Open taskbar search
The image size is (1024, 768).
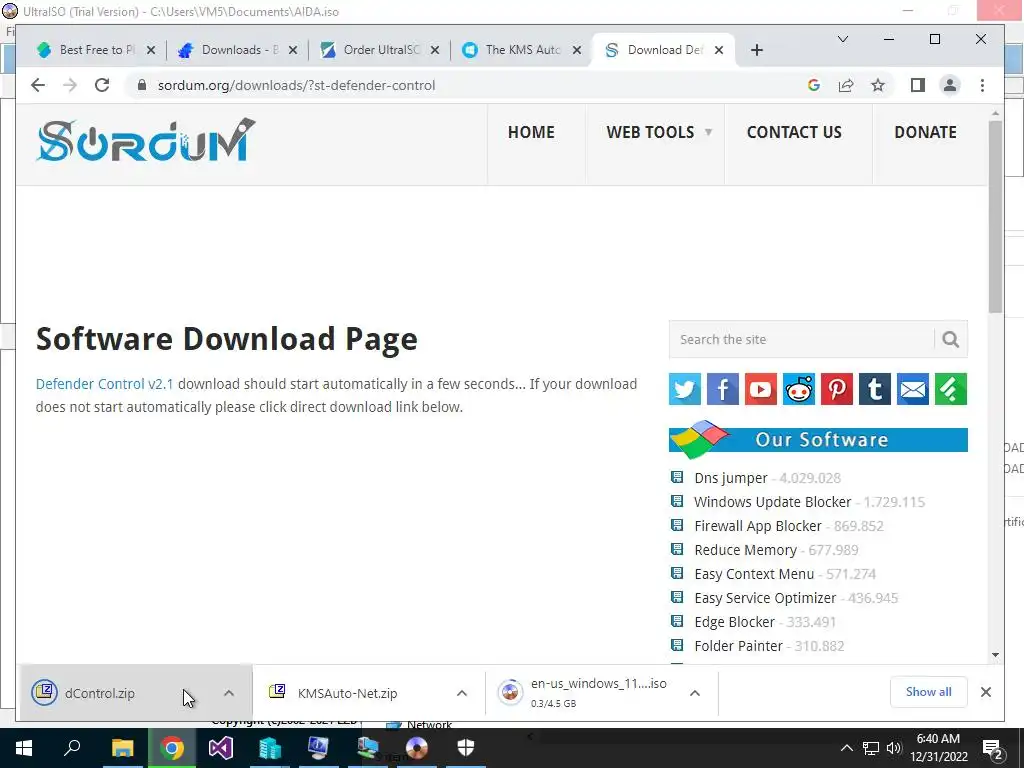click(72, 748)
